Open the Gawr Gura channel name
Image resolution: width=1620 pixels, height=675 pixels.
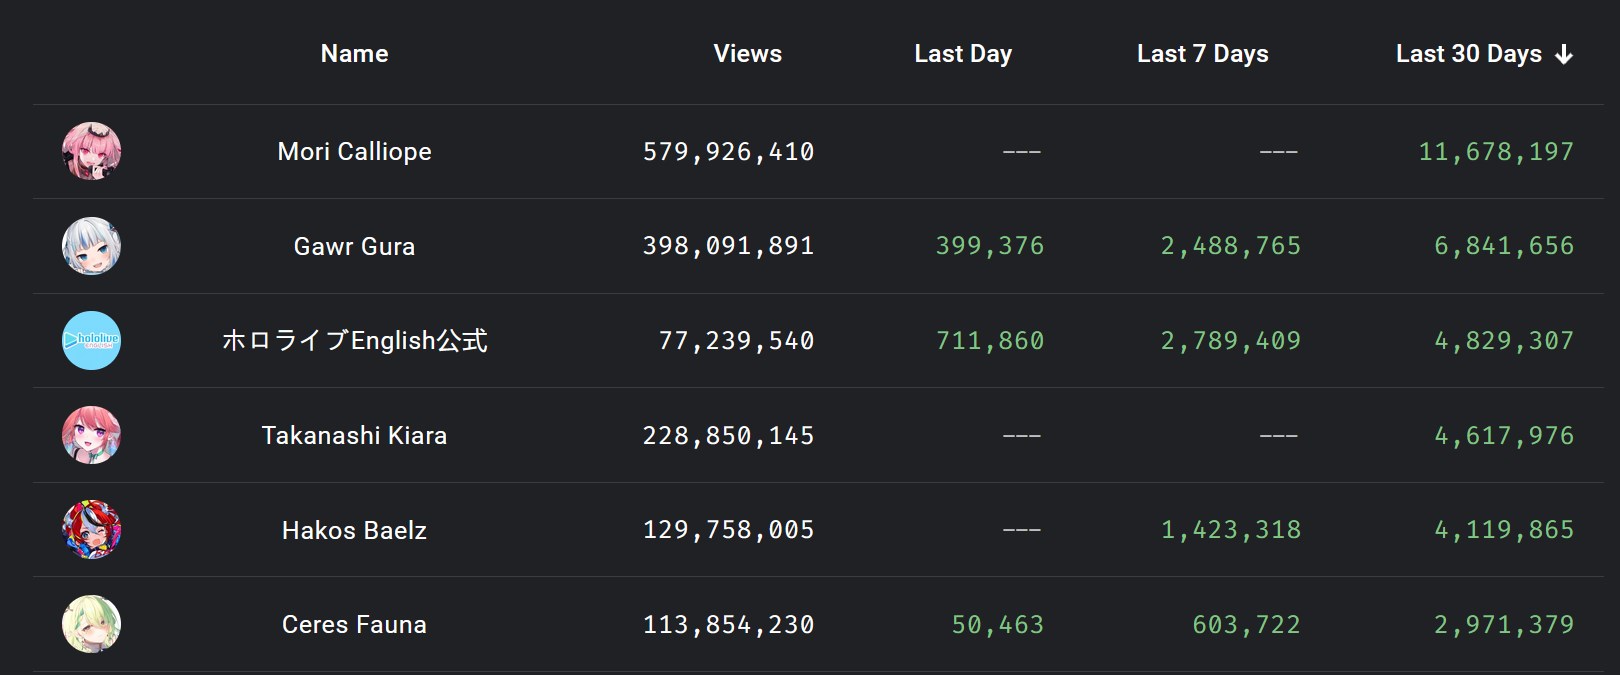(354, 246)
